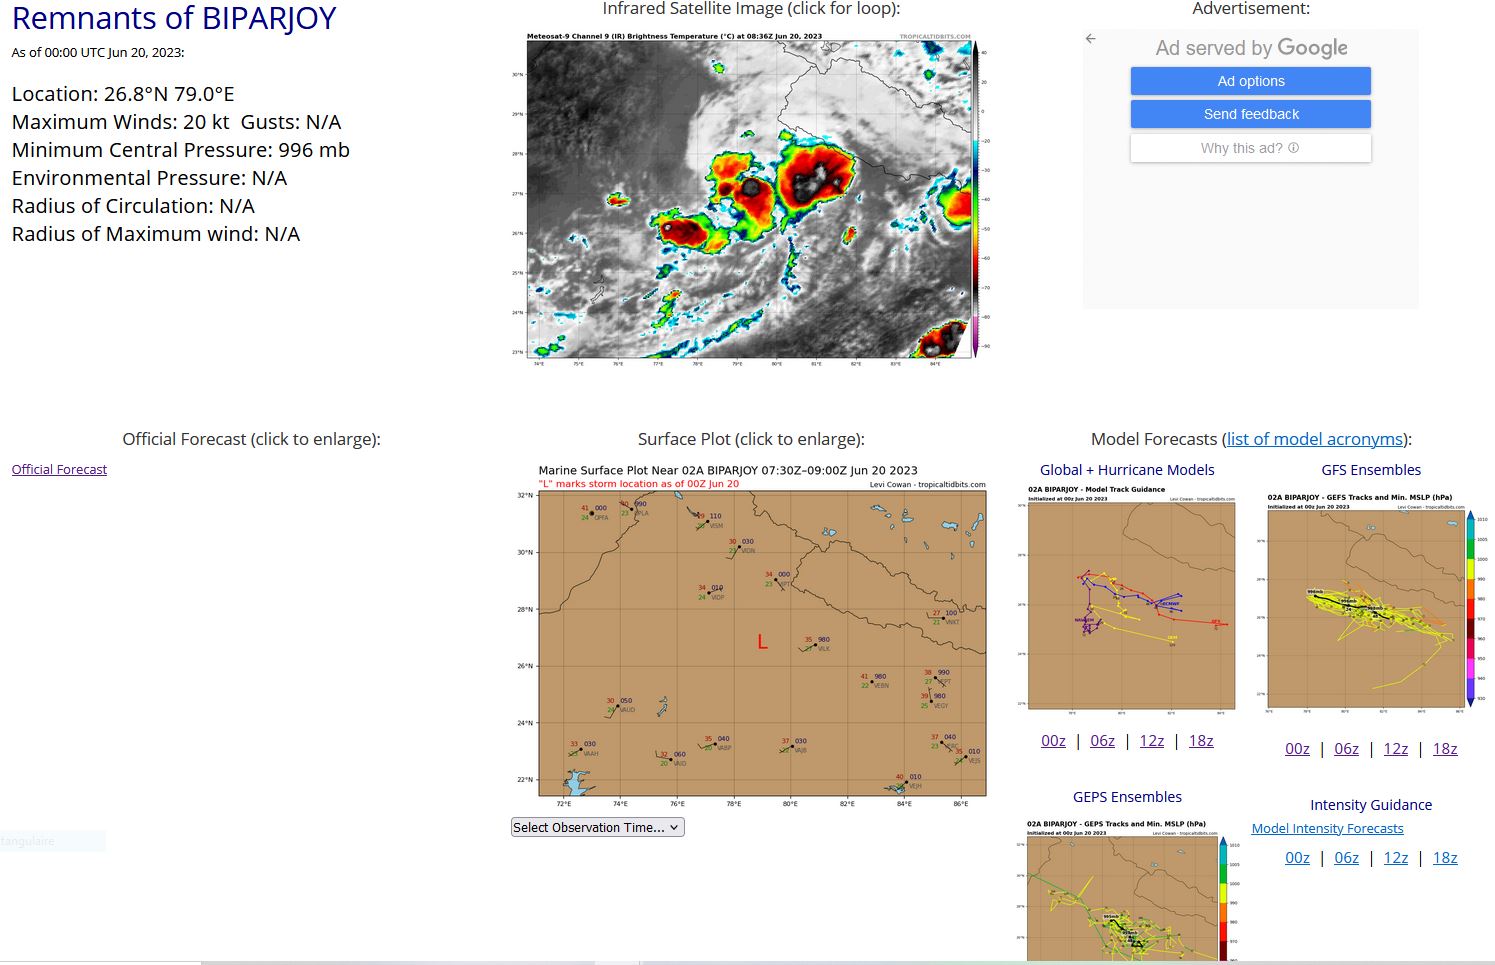The width and height of the screenshot is (1495, 965).
Task: Select 18z under Global + Hurricane Models
Action: tap(1200, 741)
